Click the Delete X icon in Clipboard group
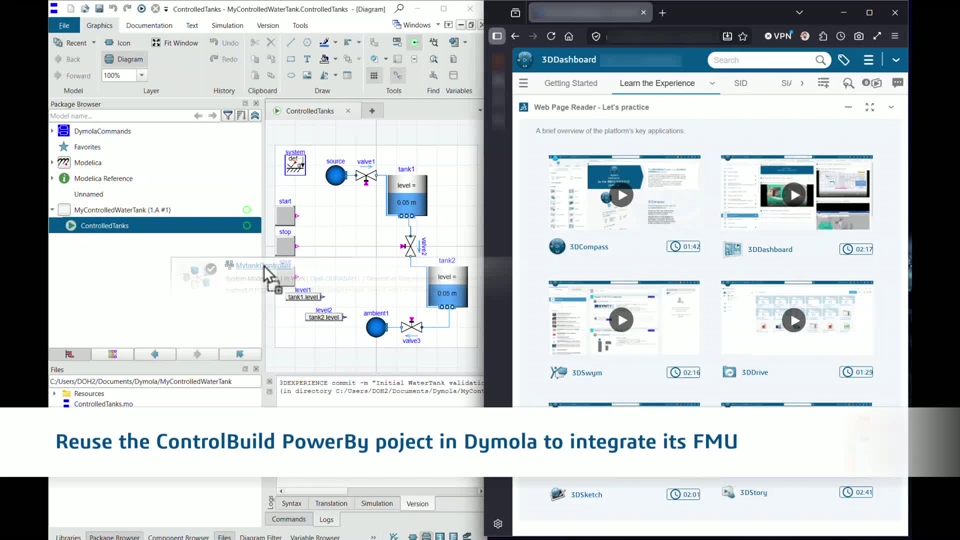The image size is (960, 540). point(271,42)
